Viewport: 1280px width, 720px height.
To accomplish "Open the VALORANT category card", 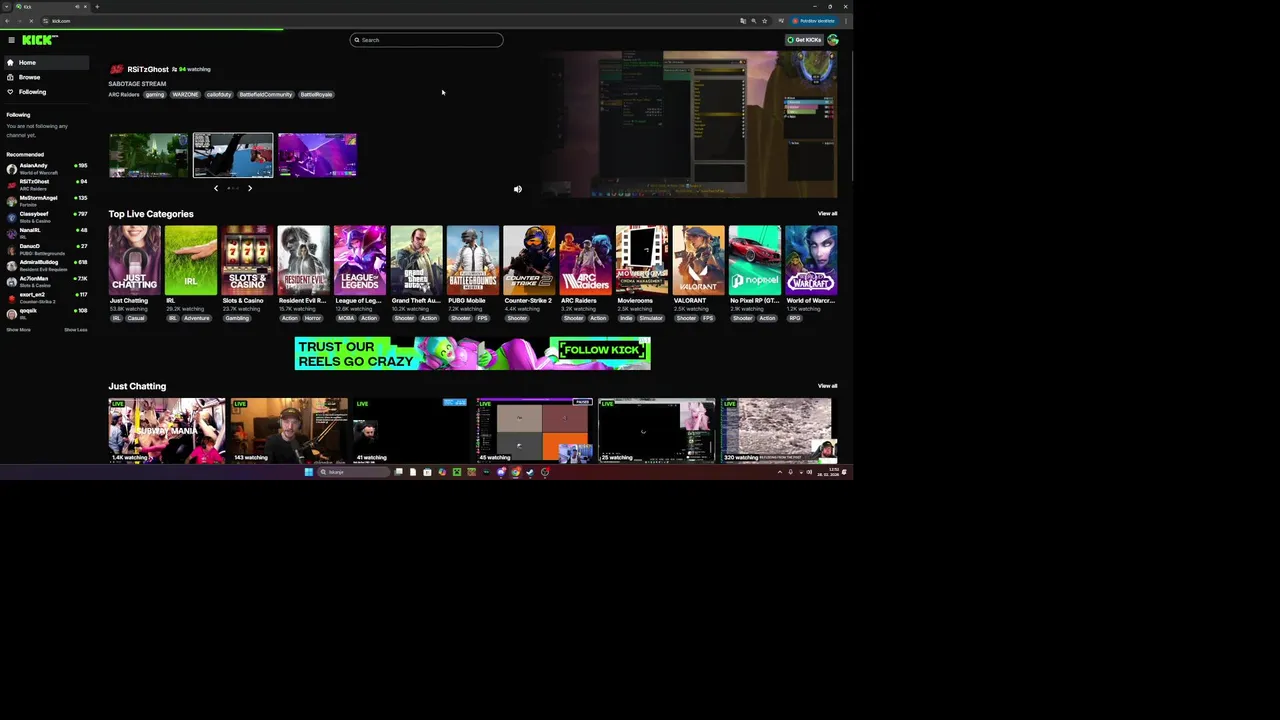I will (x=698, y=260).
